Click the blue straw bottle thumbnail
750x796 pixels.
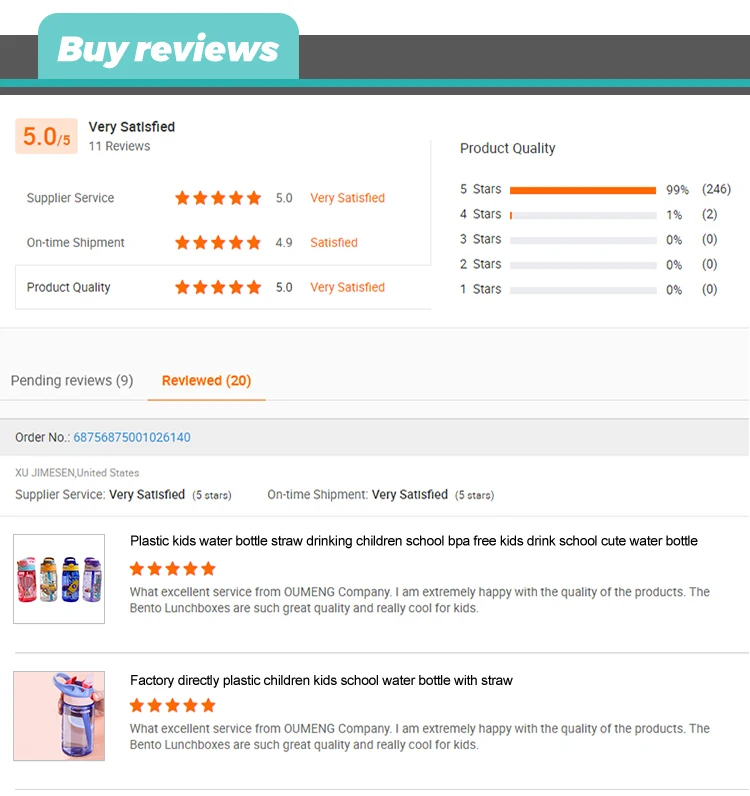59,716
